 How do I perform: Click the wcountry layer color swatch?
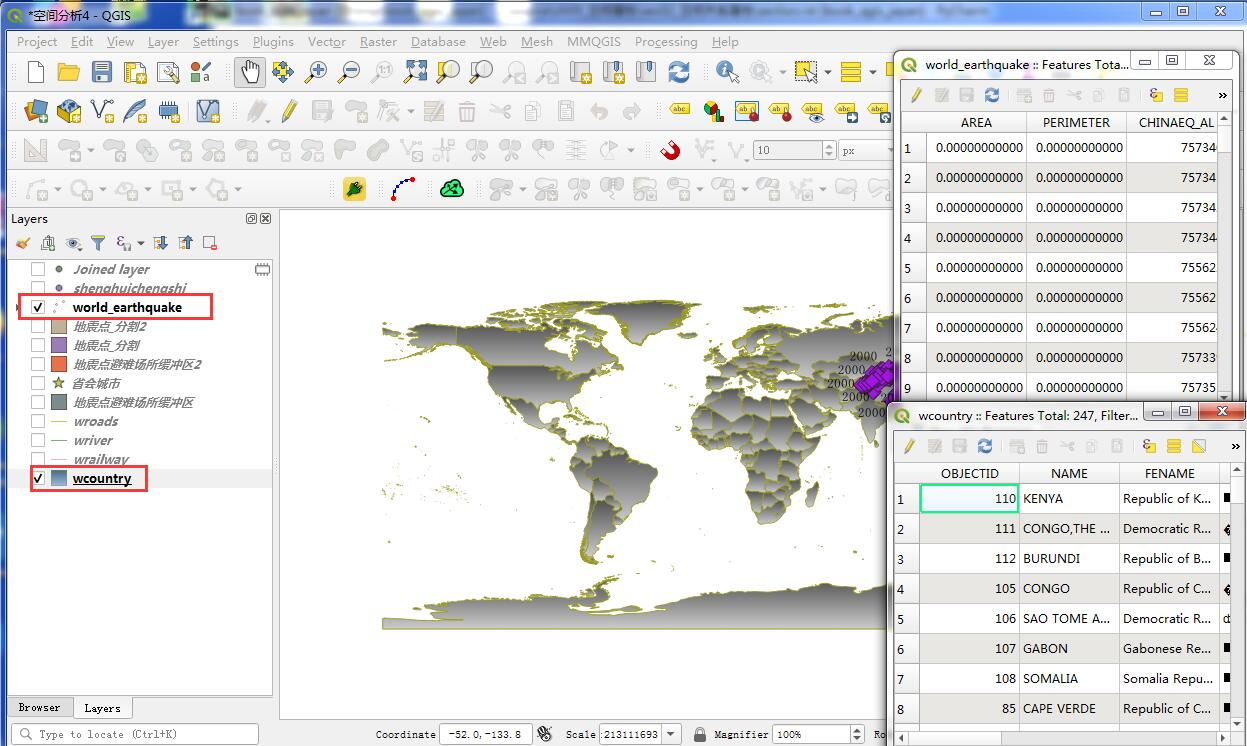pyautogui.click(x=59, y=479)
